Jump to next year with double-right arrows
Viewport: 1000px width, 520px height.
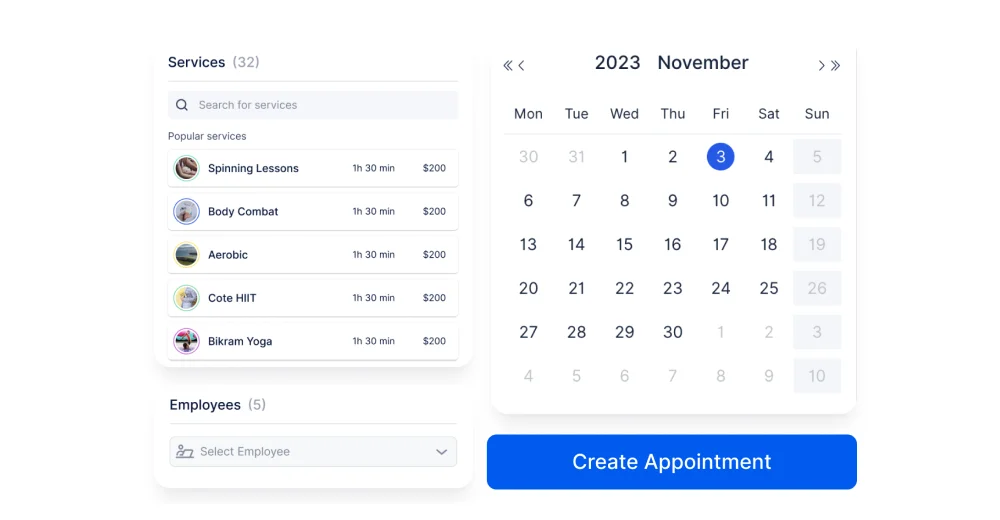[835, 65]
